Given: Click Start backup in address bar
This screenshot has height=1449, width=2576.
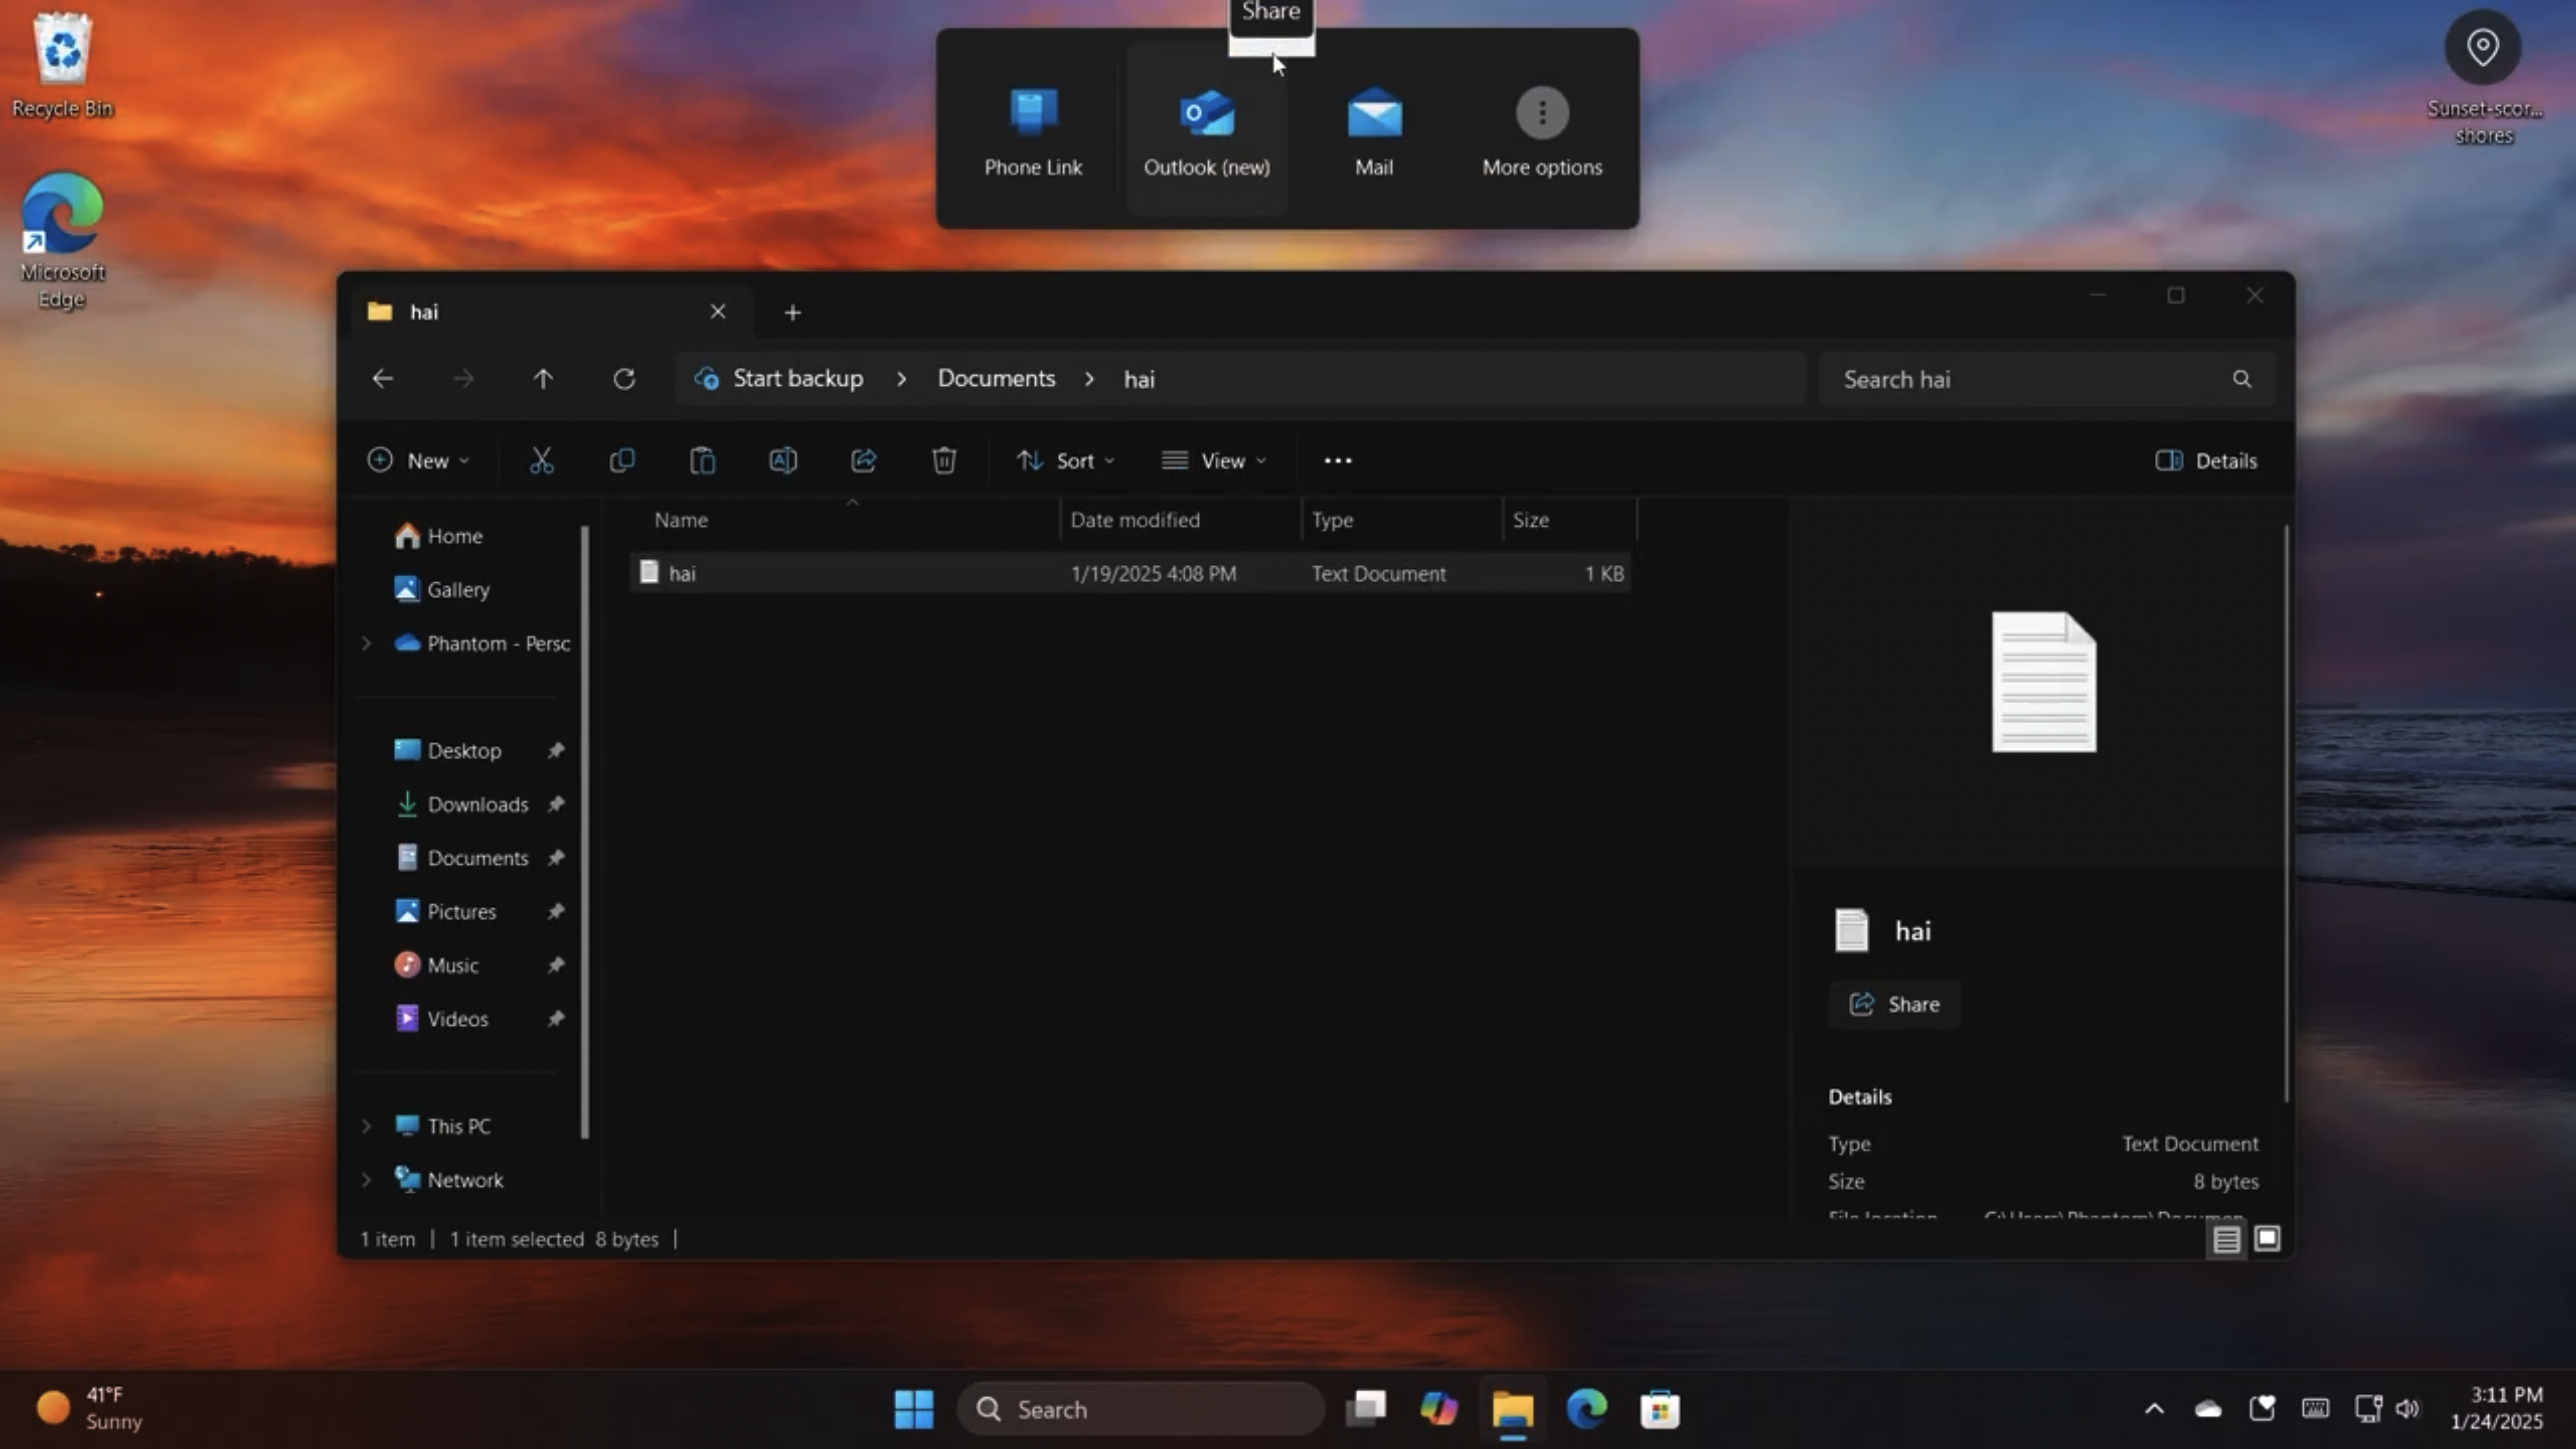Looking at the screenshot, I should 797,379.
